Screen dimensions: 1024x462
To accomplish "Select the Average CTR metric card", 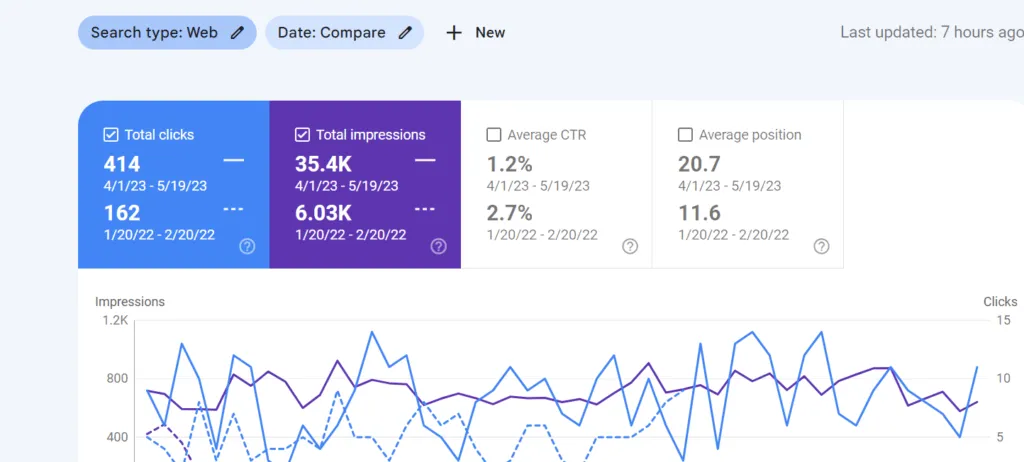I will click(556, 184).
